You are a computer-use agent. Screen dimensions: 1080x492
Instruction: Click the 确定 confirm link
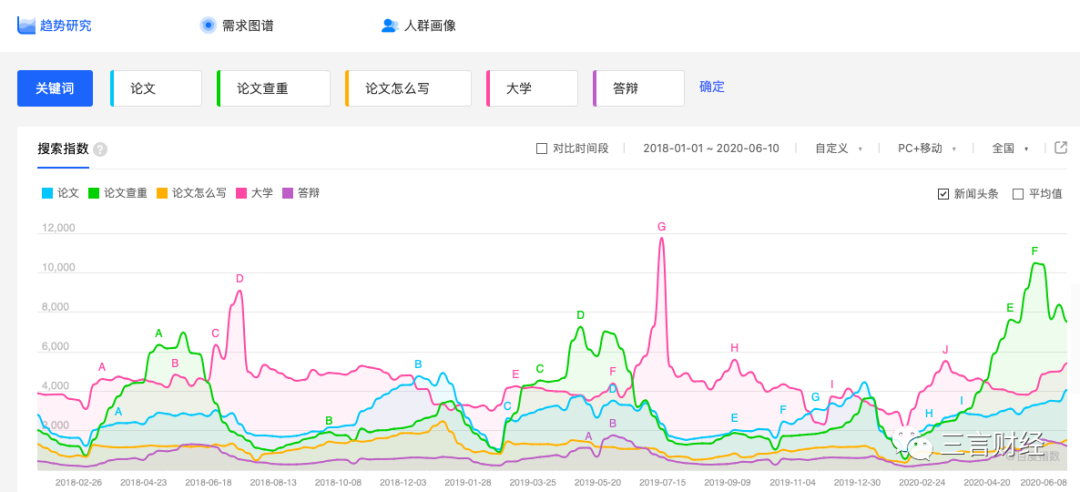pos(712,87)
